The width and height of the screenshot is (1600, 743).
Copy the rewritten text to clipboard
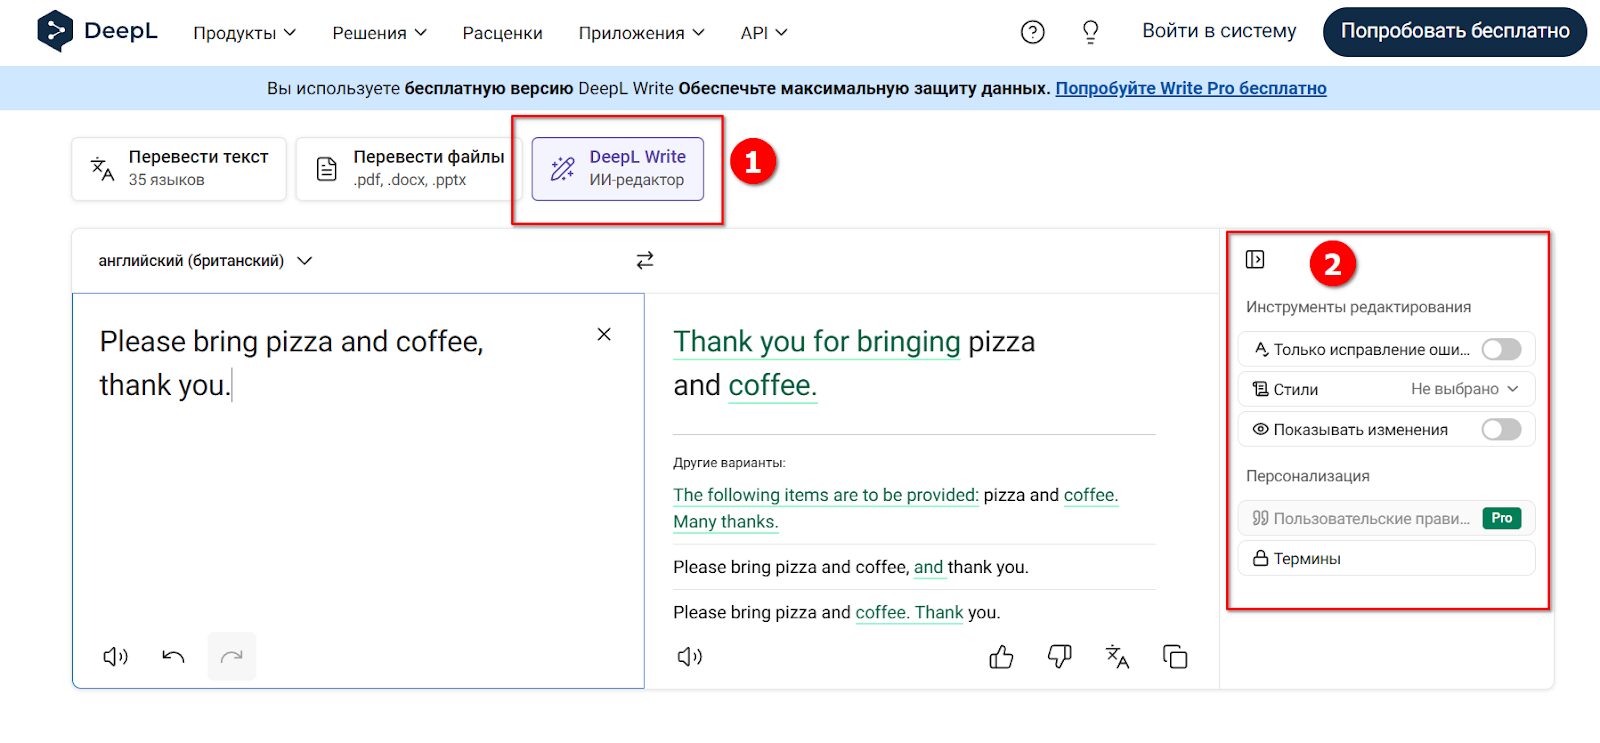(x=1175, y=657)
